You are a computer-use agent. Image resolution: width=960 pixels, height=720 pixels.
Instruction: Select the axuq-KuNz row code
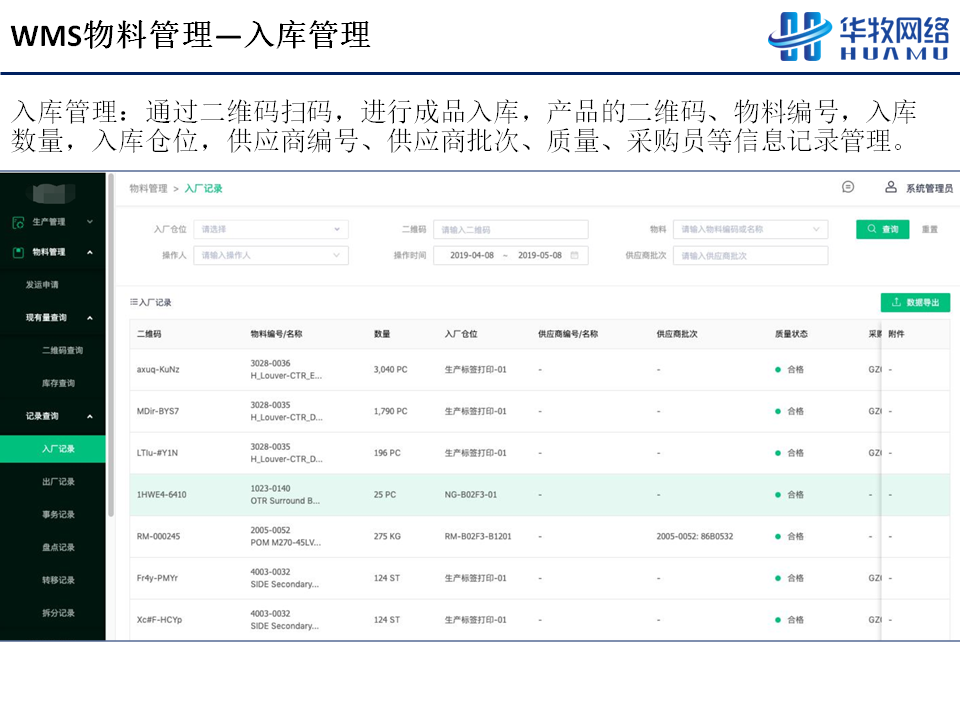[158, 370]
